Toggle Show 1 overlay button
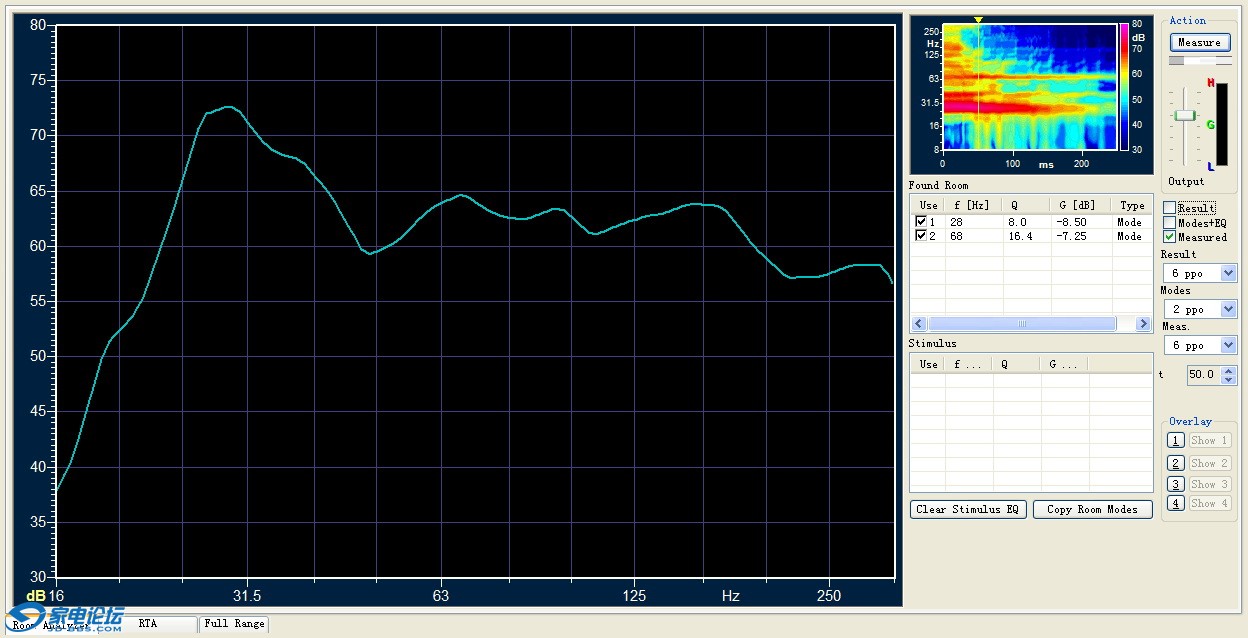Viewport: 1248px width, 638px height. (x=1209, y=440)
